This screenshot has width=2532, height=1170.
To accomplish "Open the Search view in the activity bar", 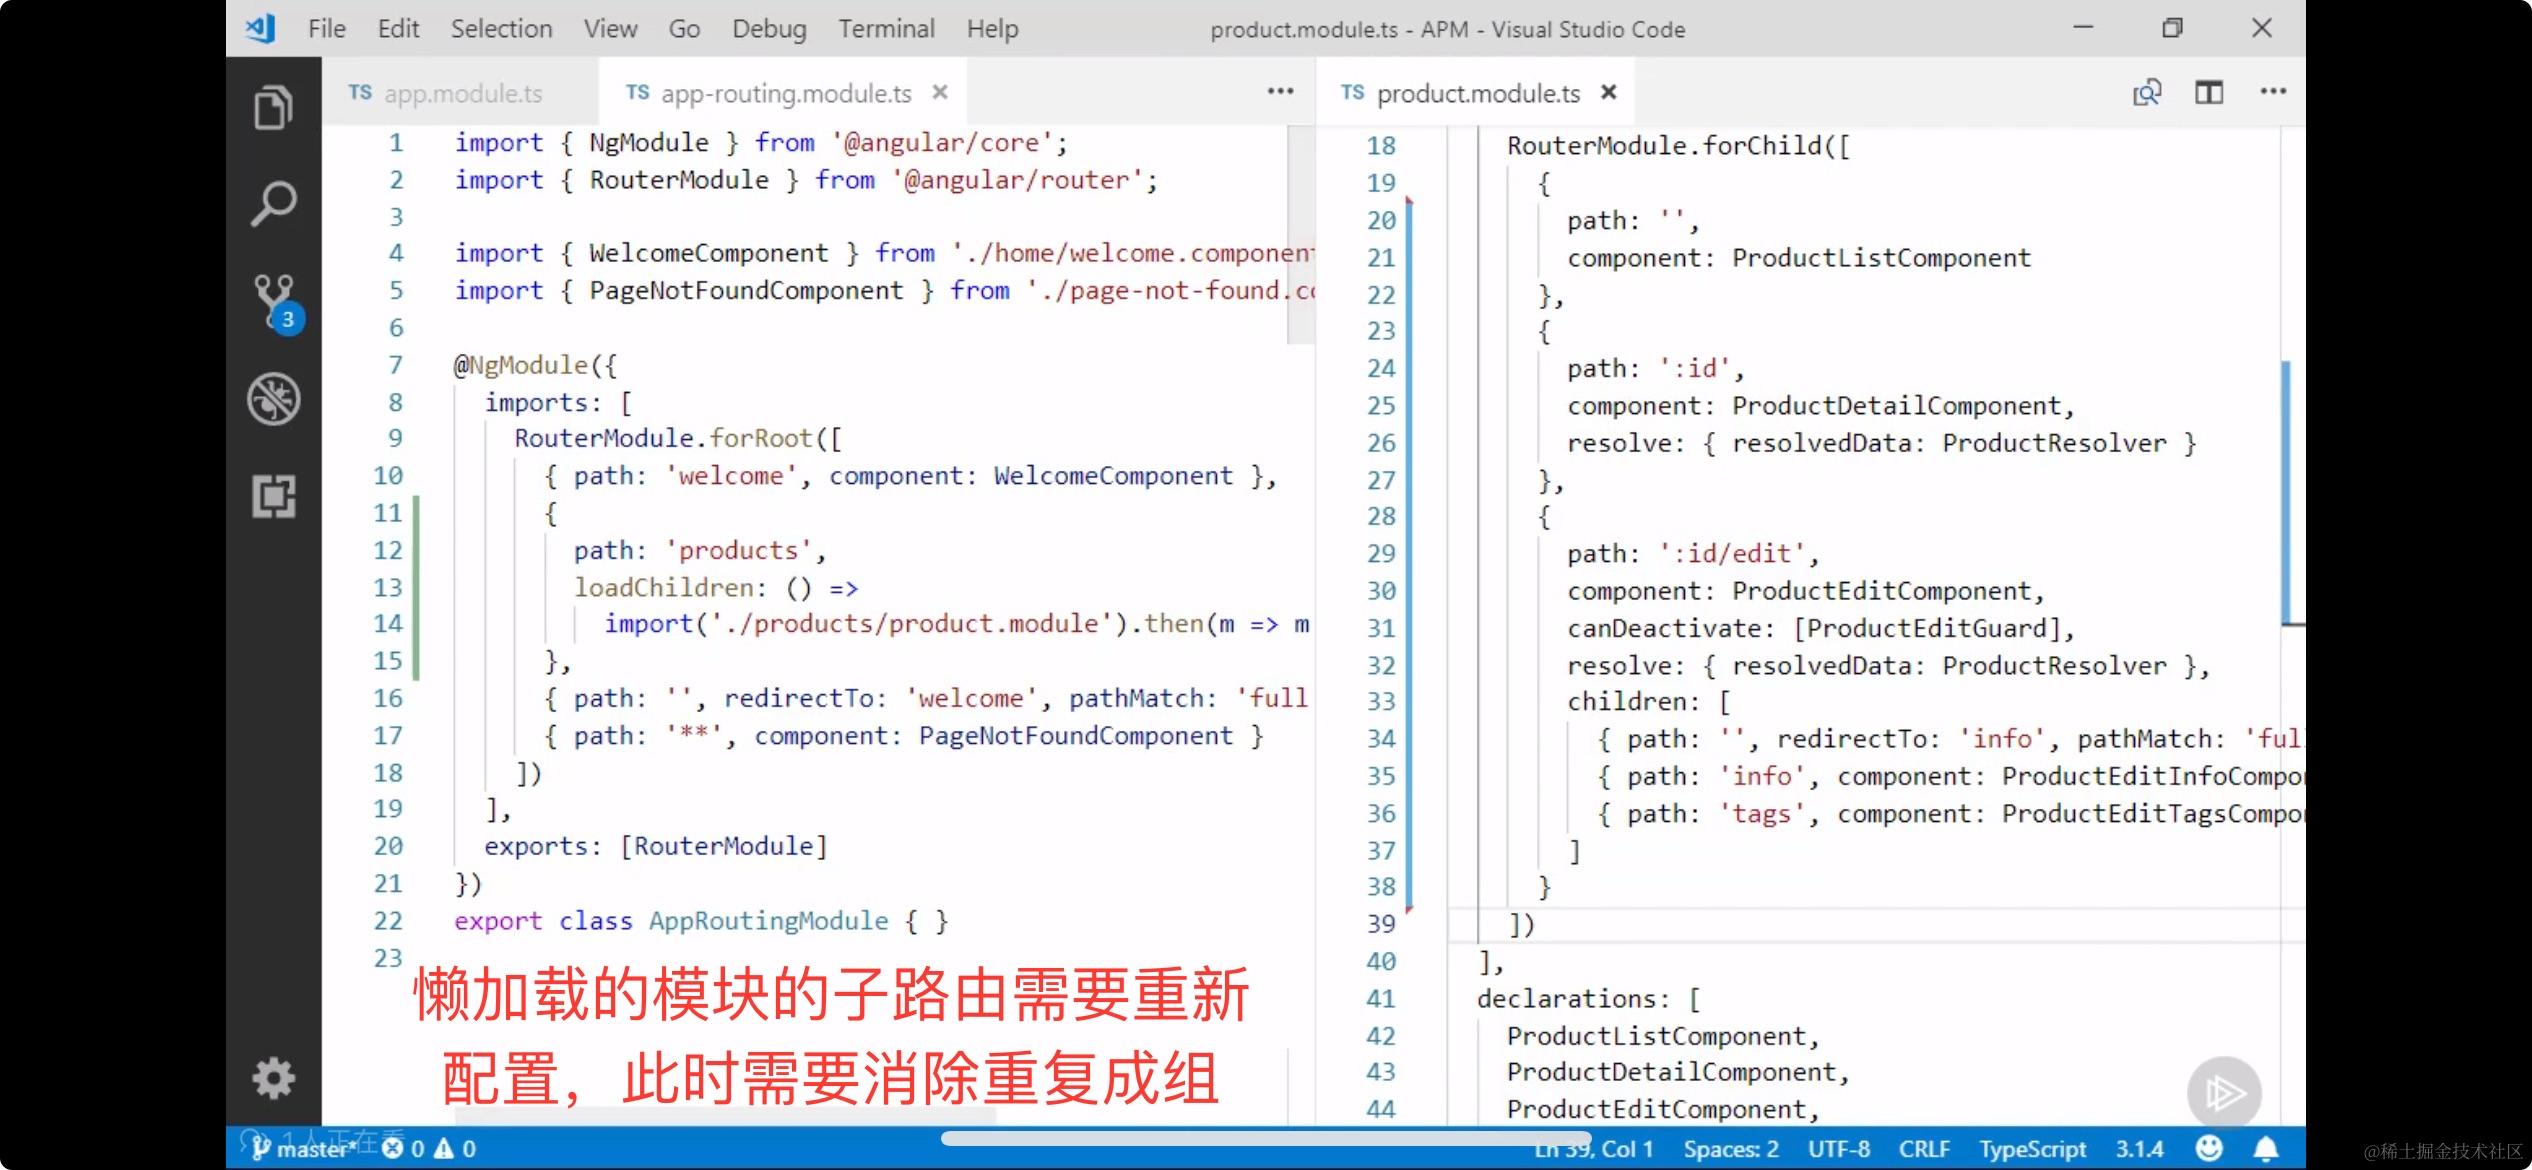I will pos(273,204).
